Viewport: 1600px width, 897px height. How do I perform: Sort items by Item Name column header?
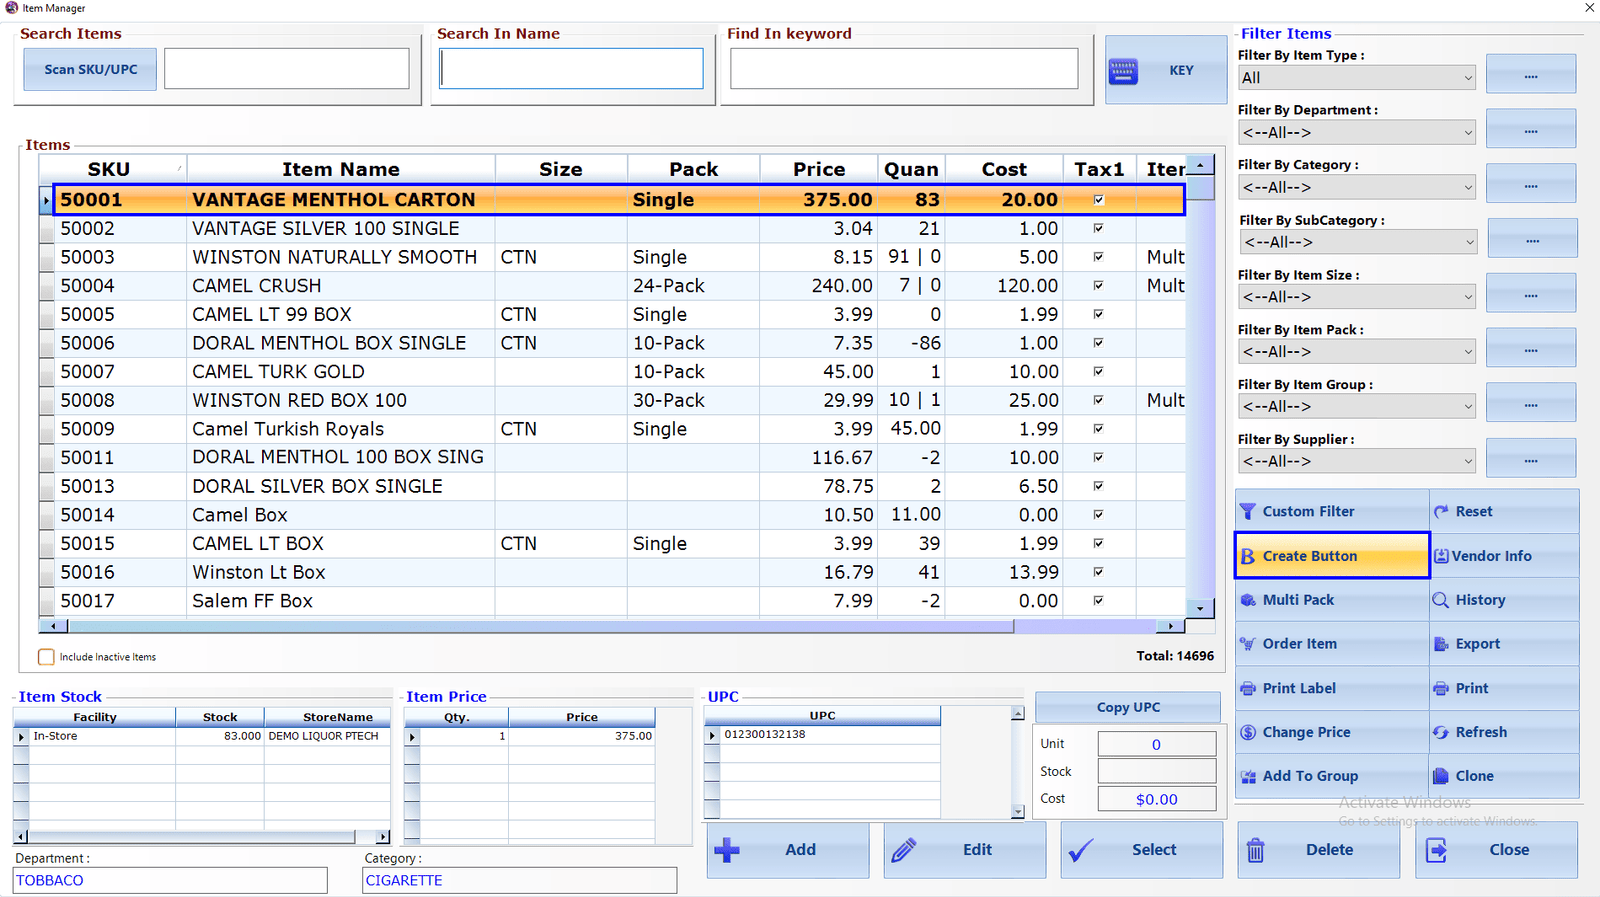pos(341,169)
